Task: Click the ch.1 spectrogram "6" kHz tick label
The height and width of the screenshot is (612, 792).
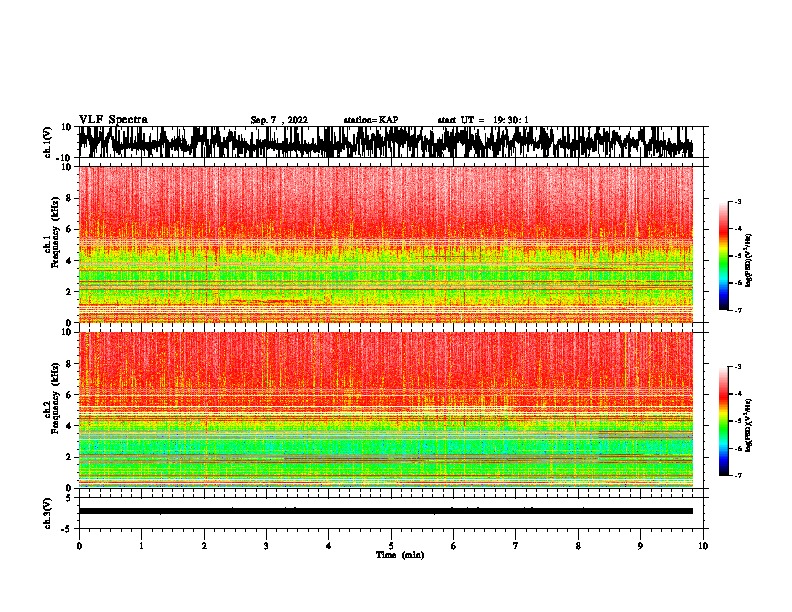Action: 69,229
